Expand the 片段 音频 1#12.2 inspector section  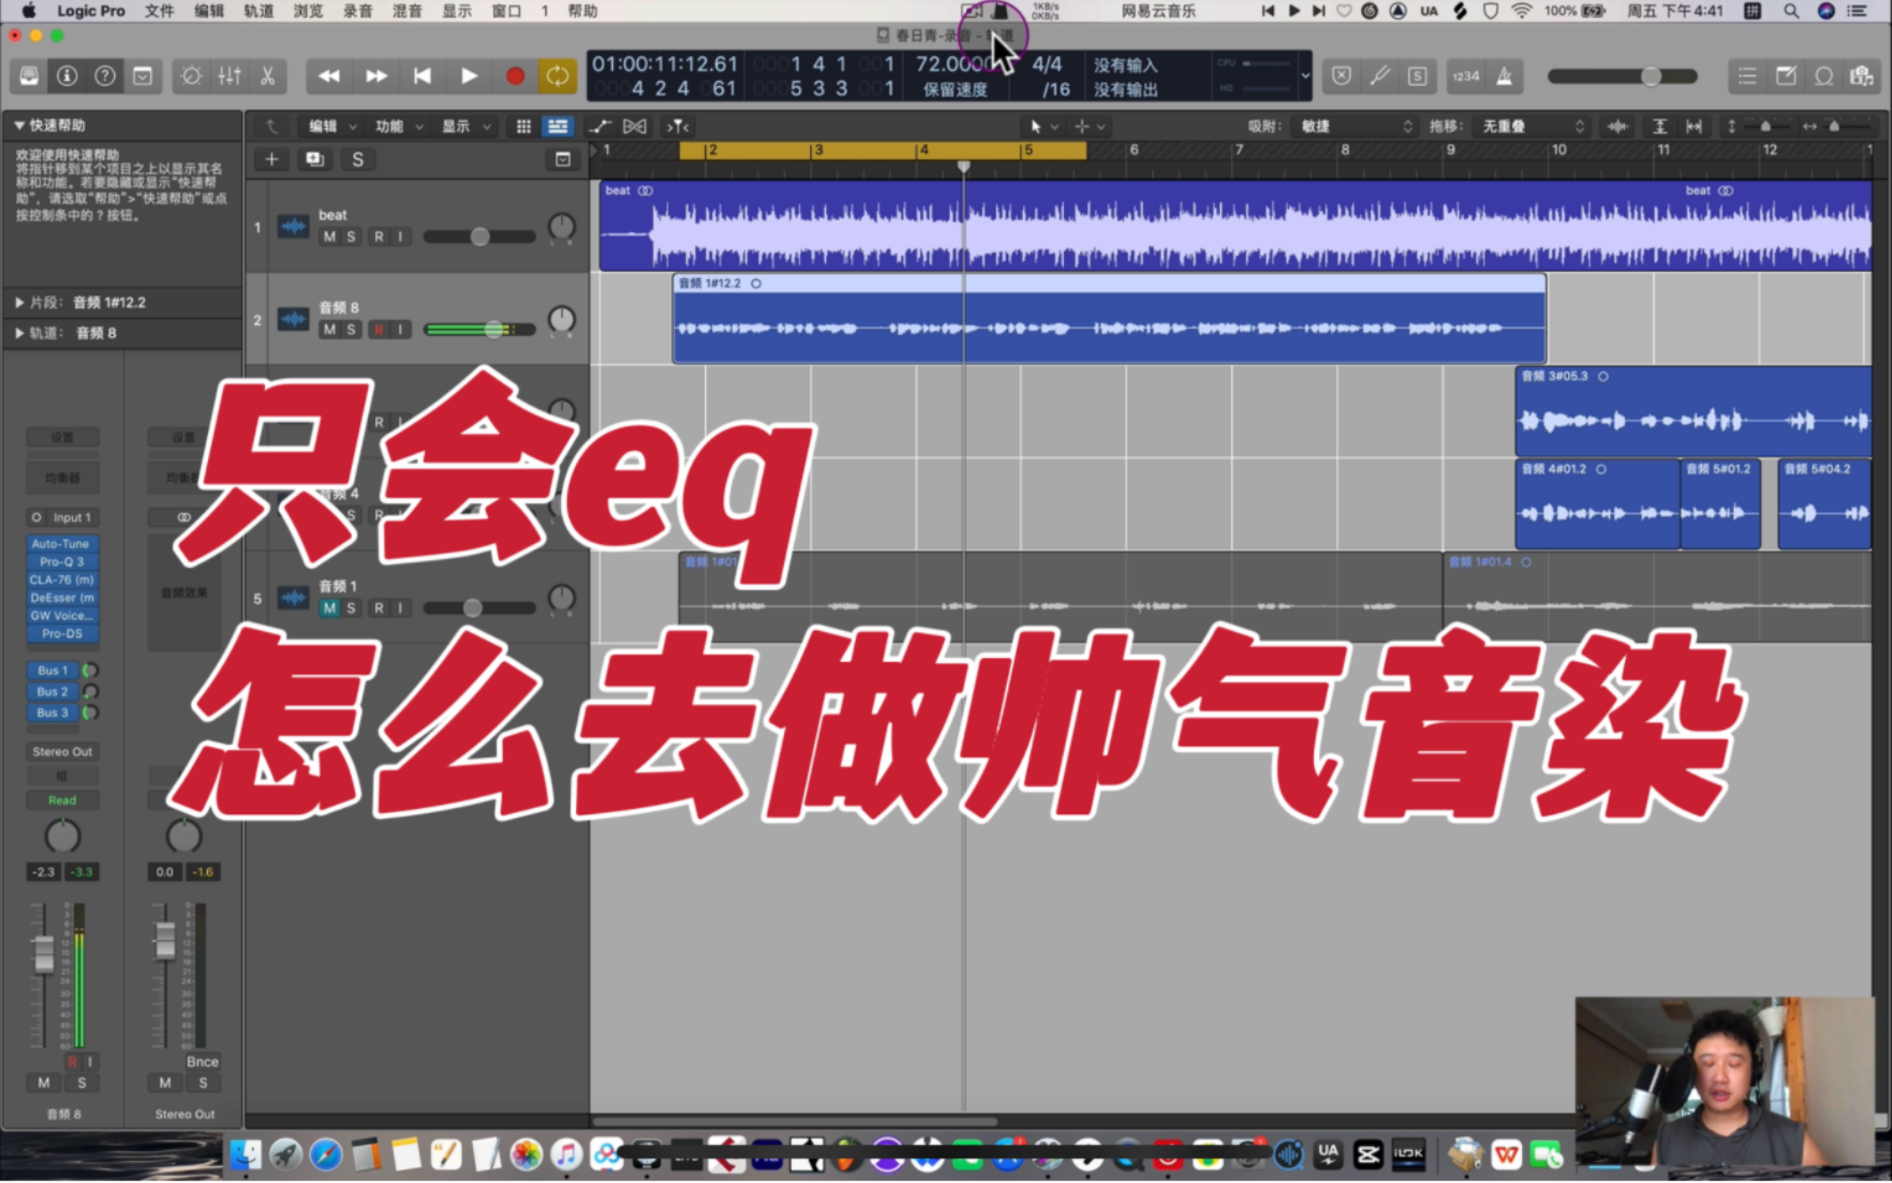(x=19, y=302)
